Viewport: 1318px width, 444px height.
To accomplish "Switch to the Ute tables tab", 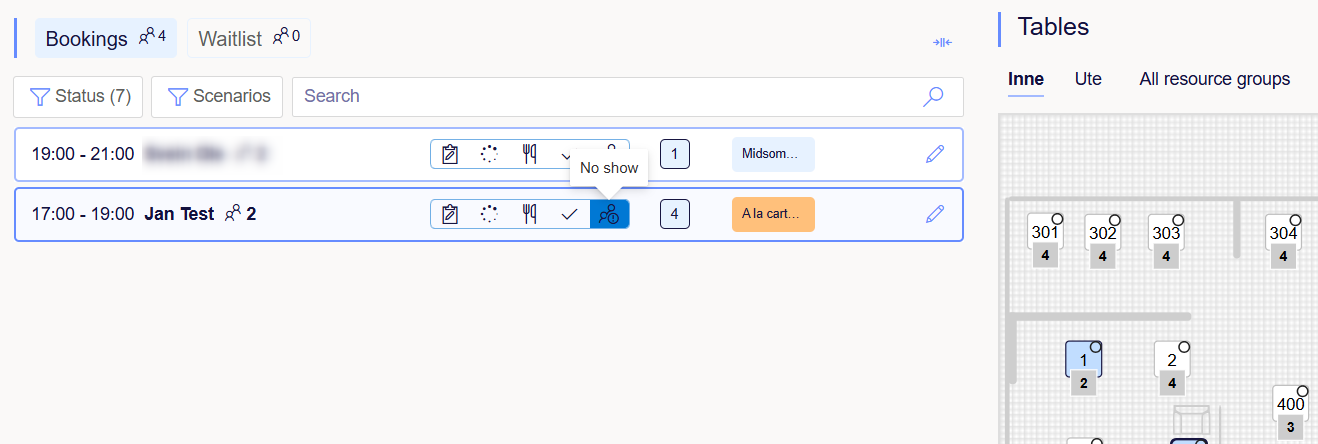I will (1087, 79).
